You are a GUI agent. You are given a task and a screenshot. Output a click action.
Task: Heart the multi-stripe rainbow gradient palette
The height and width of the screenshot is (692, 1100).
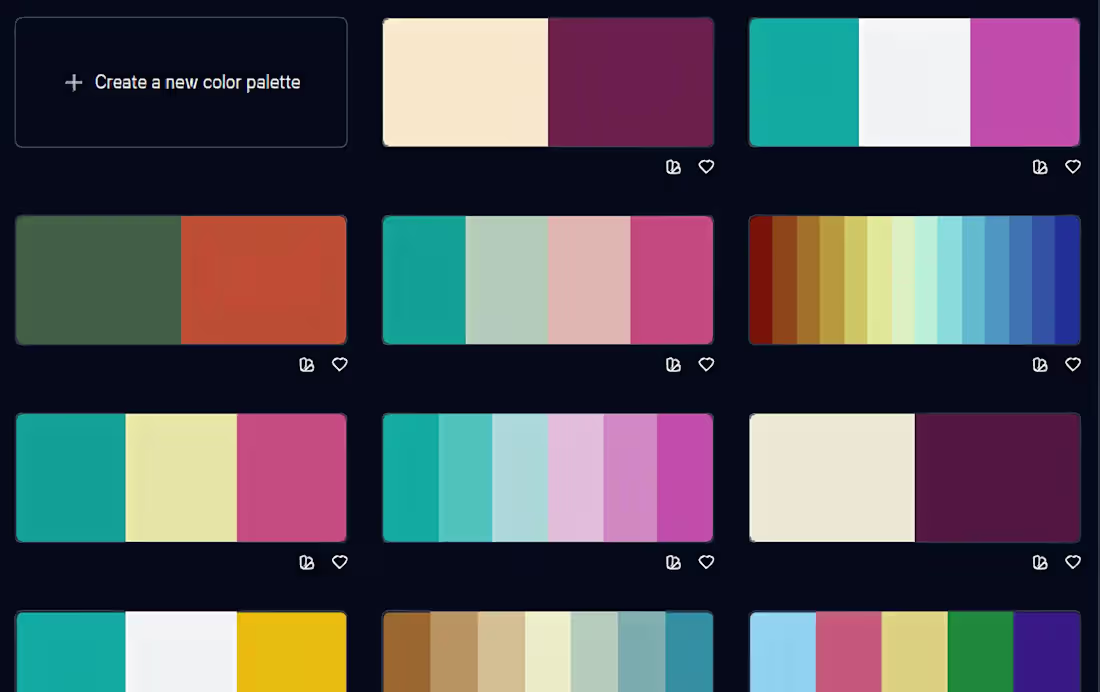click(1073, 365)
